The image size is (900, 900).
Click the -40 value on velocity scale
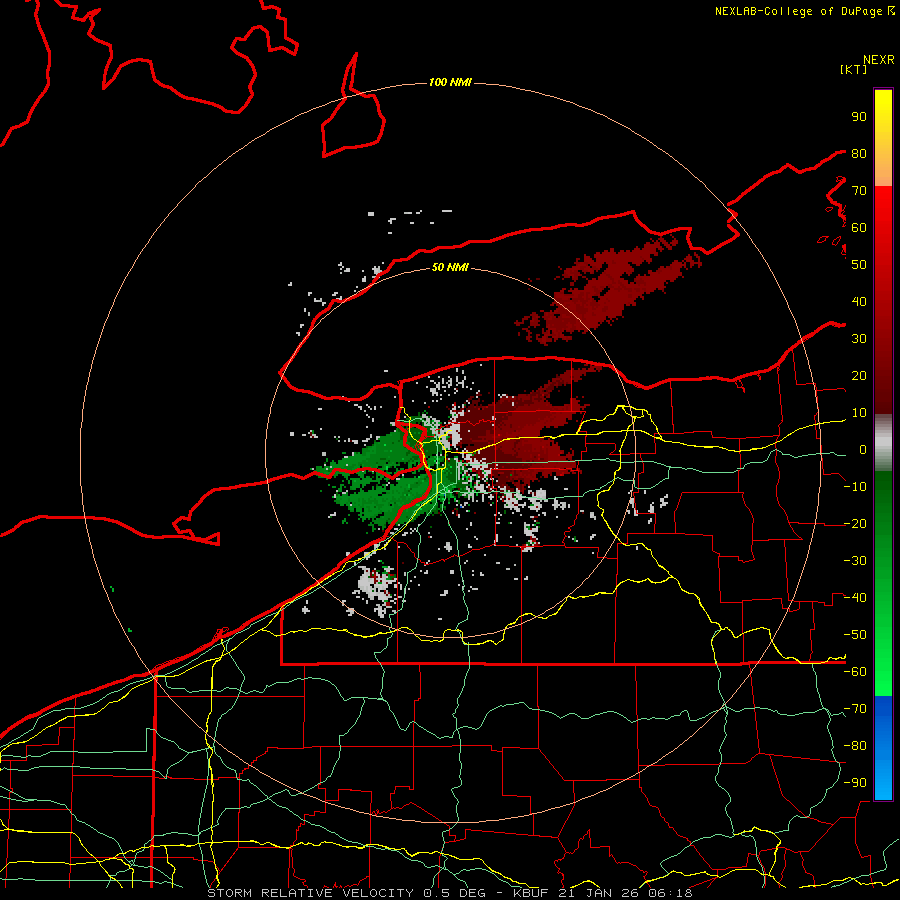[x=855, y=598]
